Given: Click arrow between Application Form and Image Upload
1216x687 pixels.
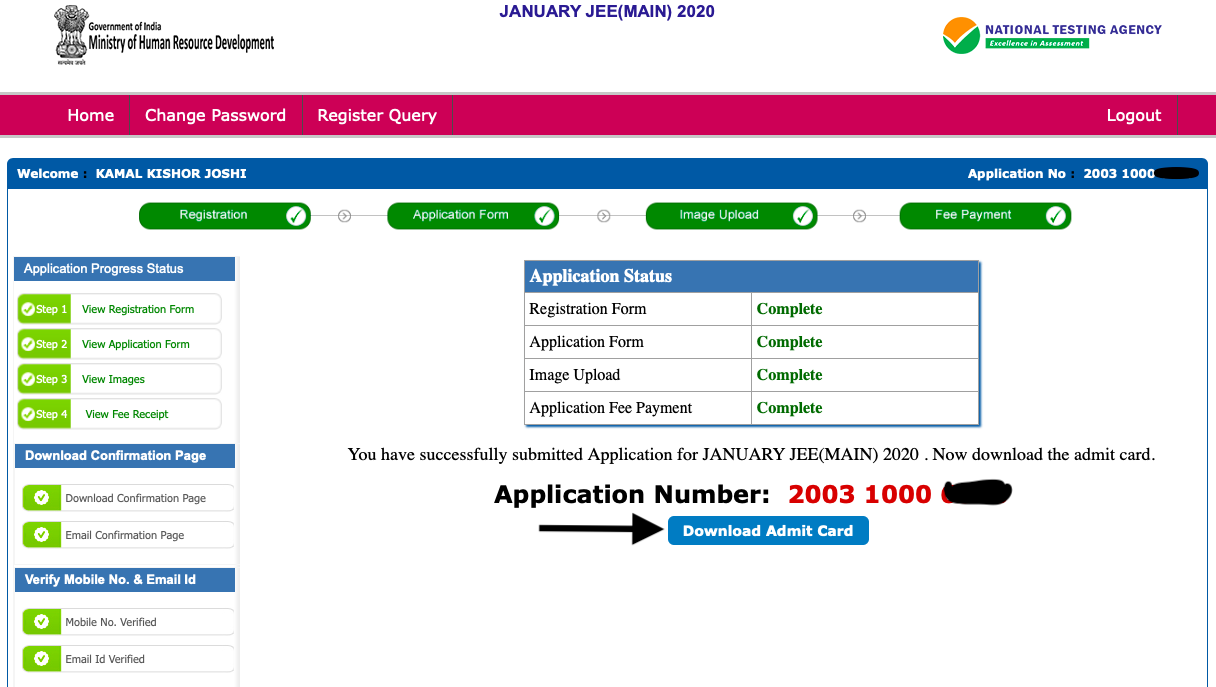Looking at the screenshot, I should tap(603, 216).
